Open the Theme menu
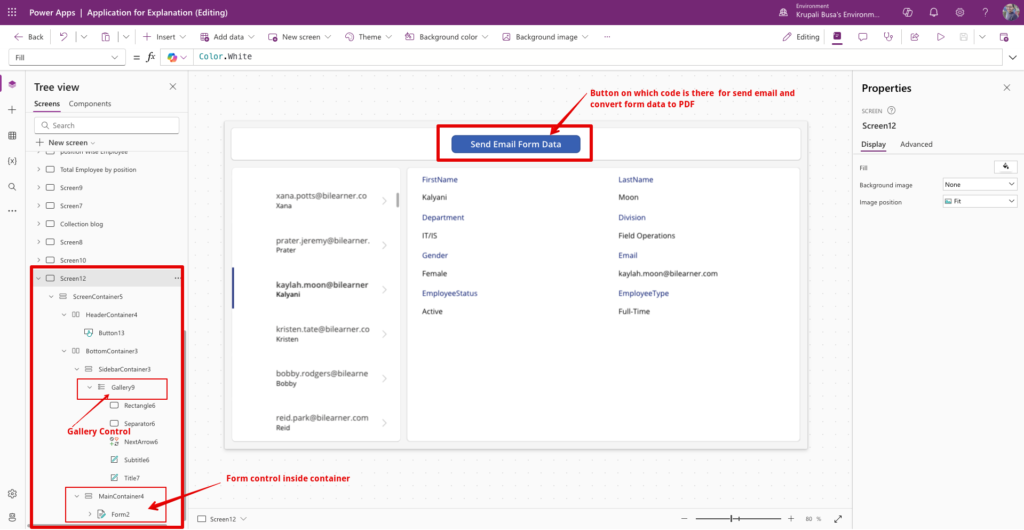 click(367, 37)
